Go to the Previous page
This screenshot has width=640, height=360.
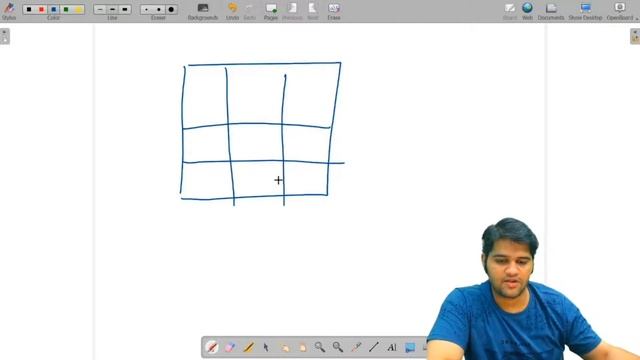click(x=292, y=11)
